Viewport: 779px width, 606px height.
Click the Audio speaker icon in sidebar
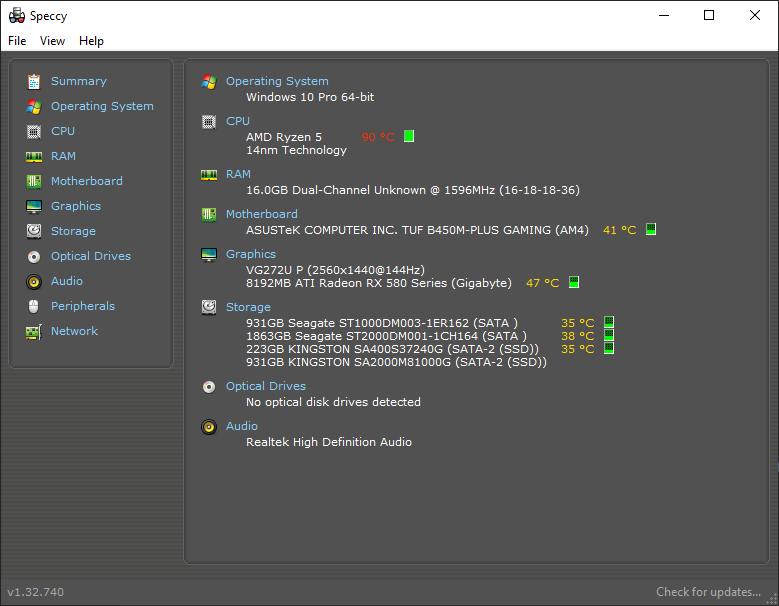click(34, 282)
